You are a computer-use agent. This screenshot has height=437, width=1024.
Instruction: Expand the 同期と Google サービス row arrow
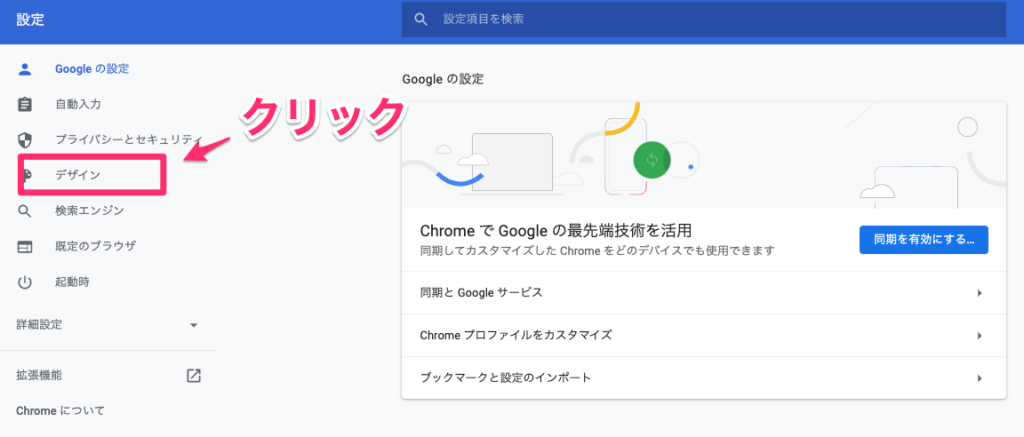[x=979, y=293]
